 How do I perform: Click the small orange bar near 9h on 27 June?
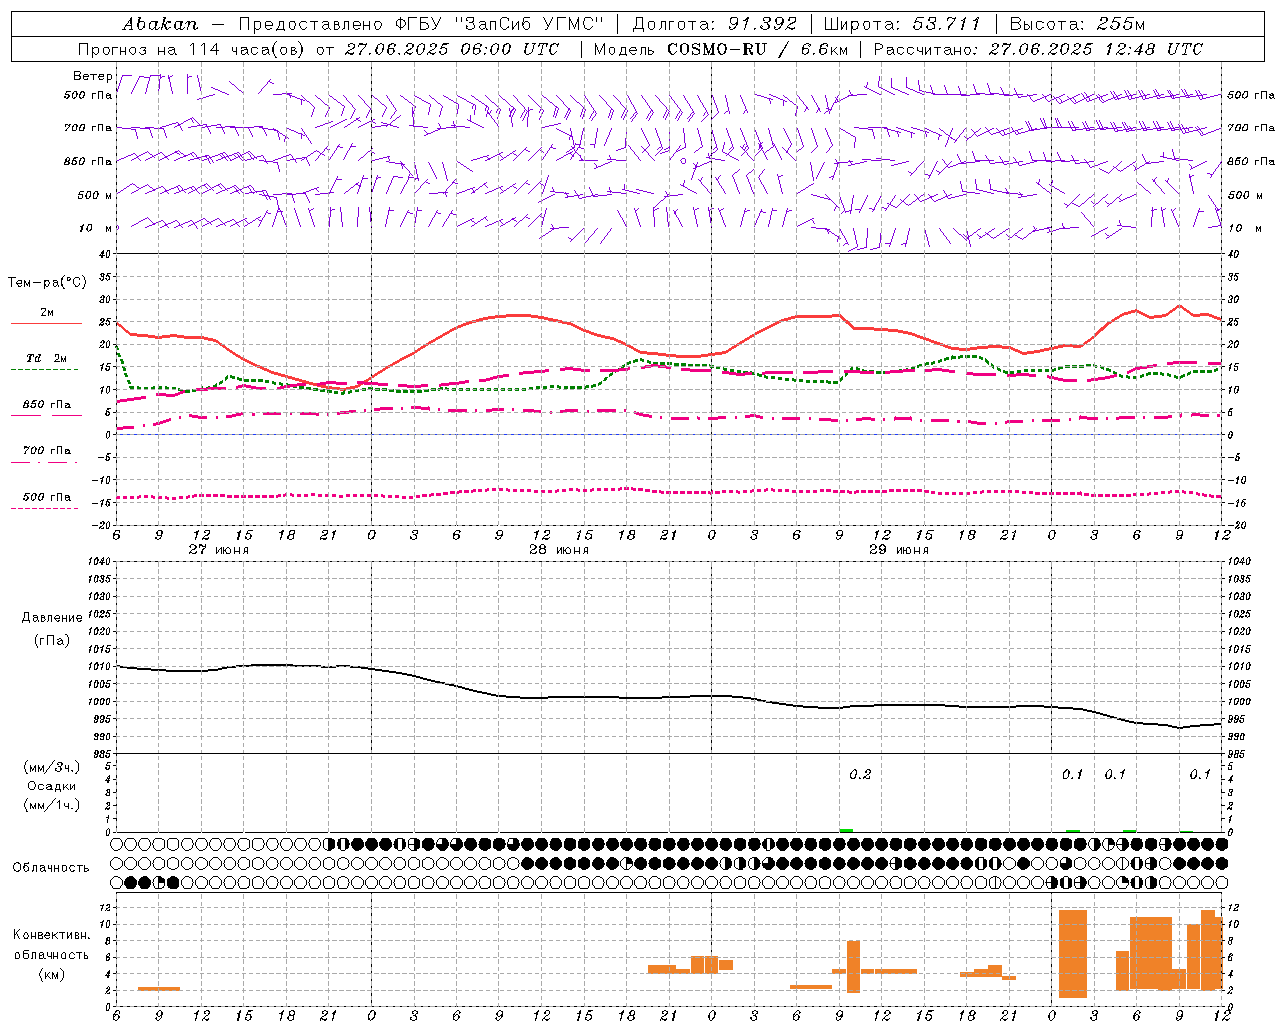pos(159,988)
